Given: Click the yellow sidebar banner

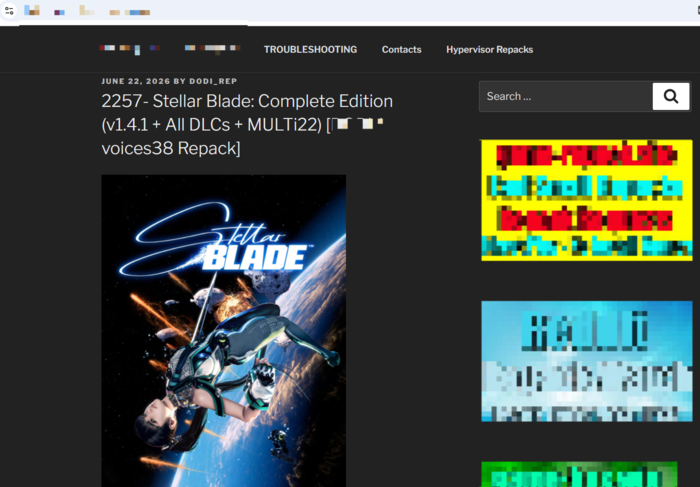Looking at the screenshot, I should click(x=587, y=200).
